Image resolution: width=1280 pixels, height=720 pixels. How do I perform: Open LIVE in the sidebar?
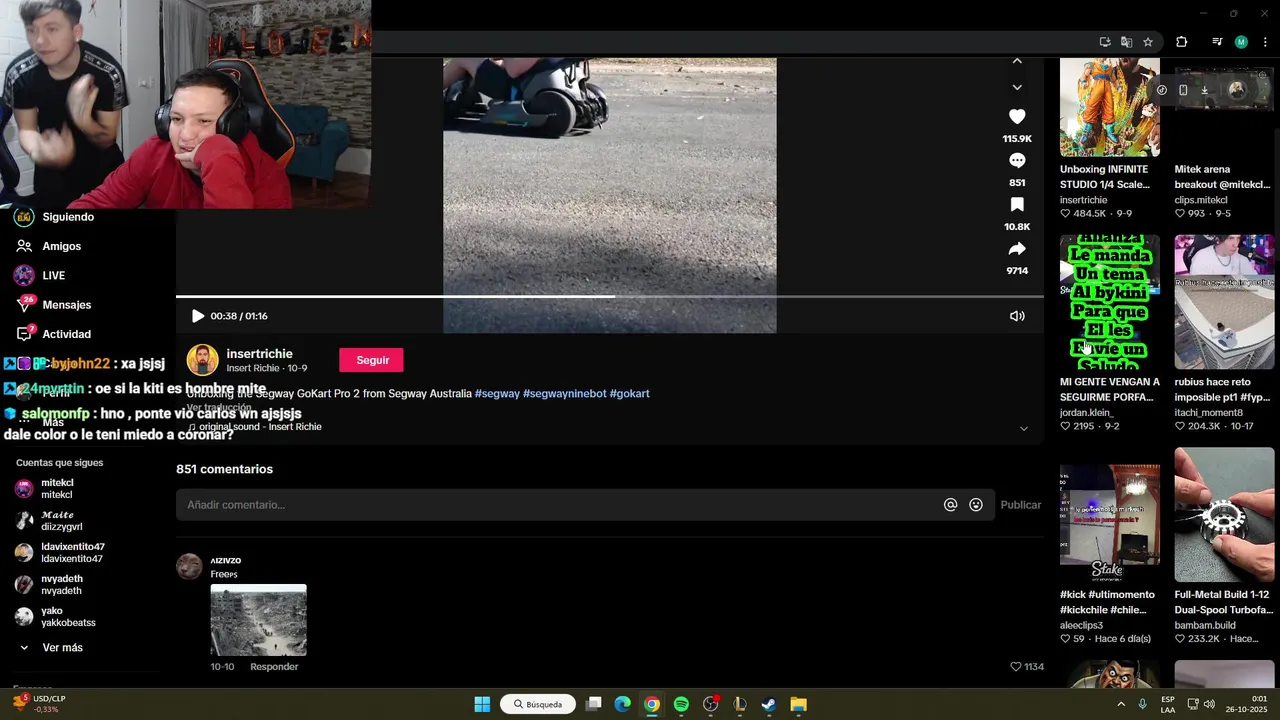coord(53,276)
